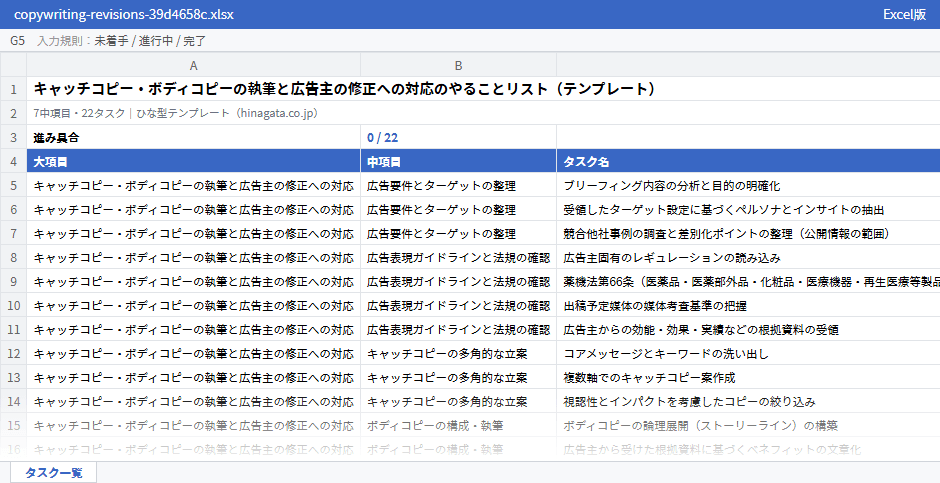Screen dimensions: 940x483
Task: Select ブリーフィング内容の分析と目的の明確化 cell
Action: [x=748, y=186]
